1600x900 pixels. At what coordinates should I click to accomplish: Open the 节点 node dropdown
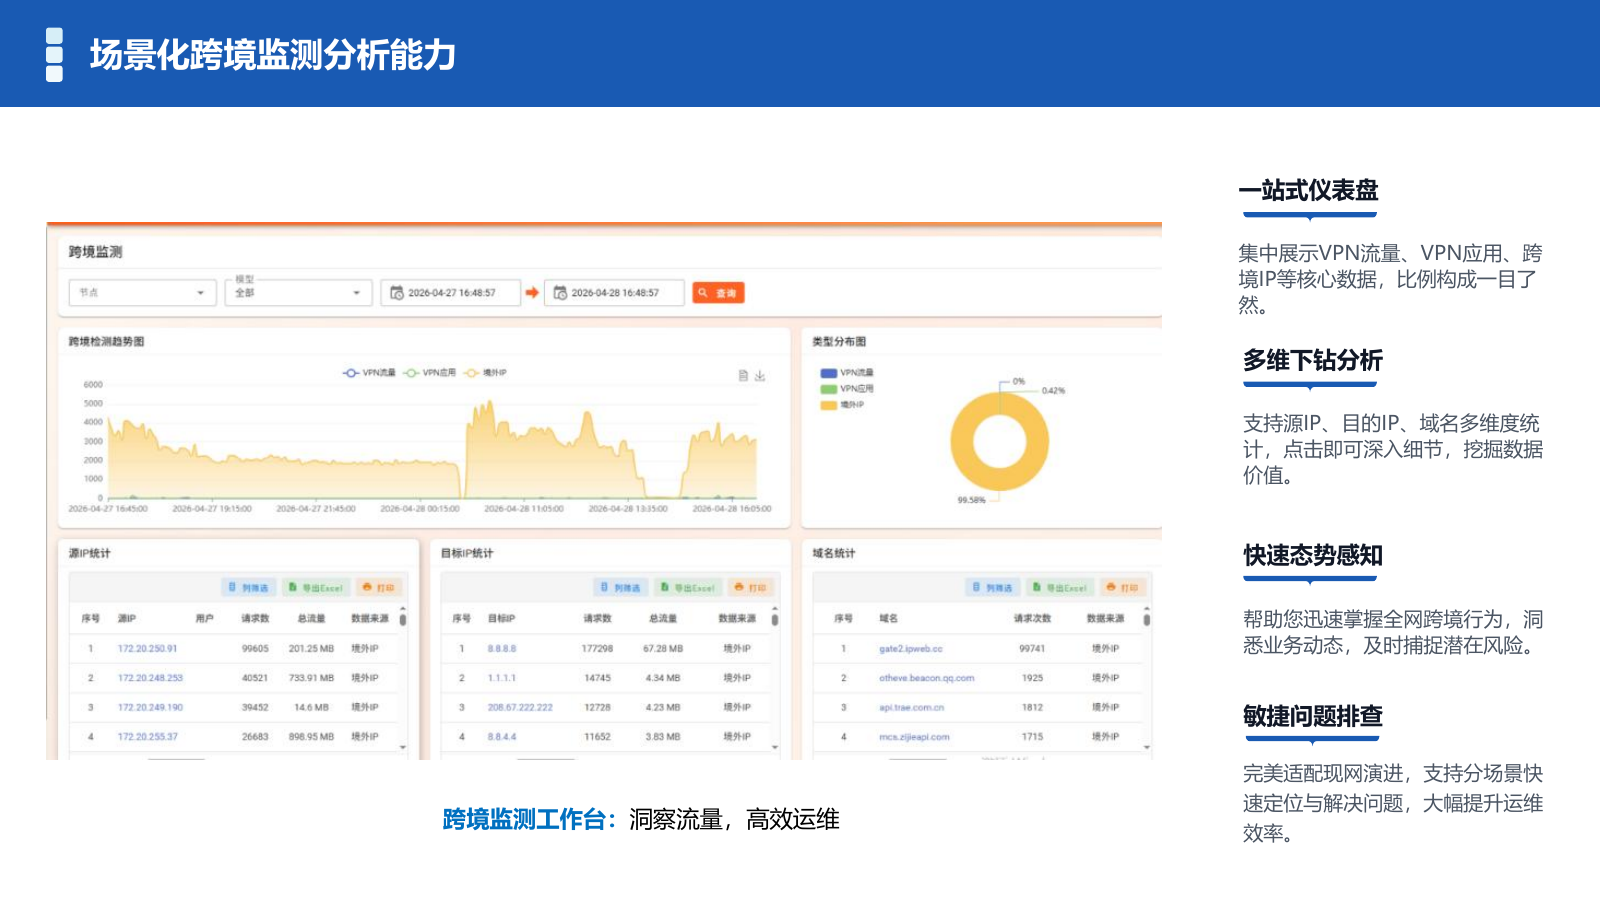pyautogui.click(x=142, y=293)
